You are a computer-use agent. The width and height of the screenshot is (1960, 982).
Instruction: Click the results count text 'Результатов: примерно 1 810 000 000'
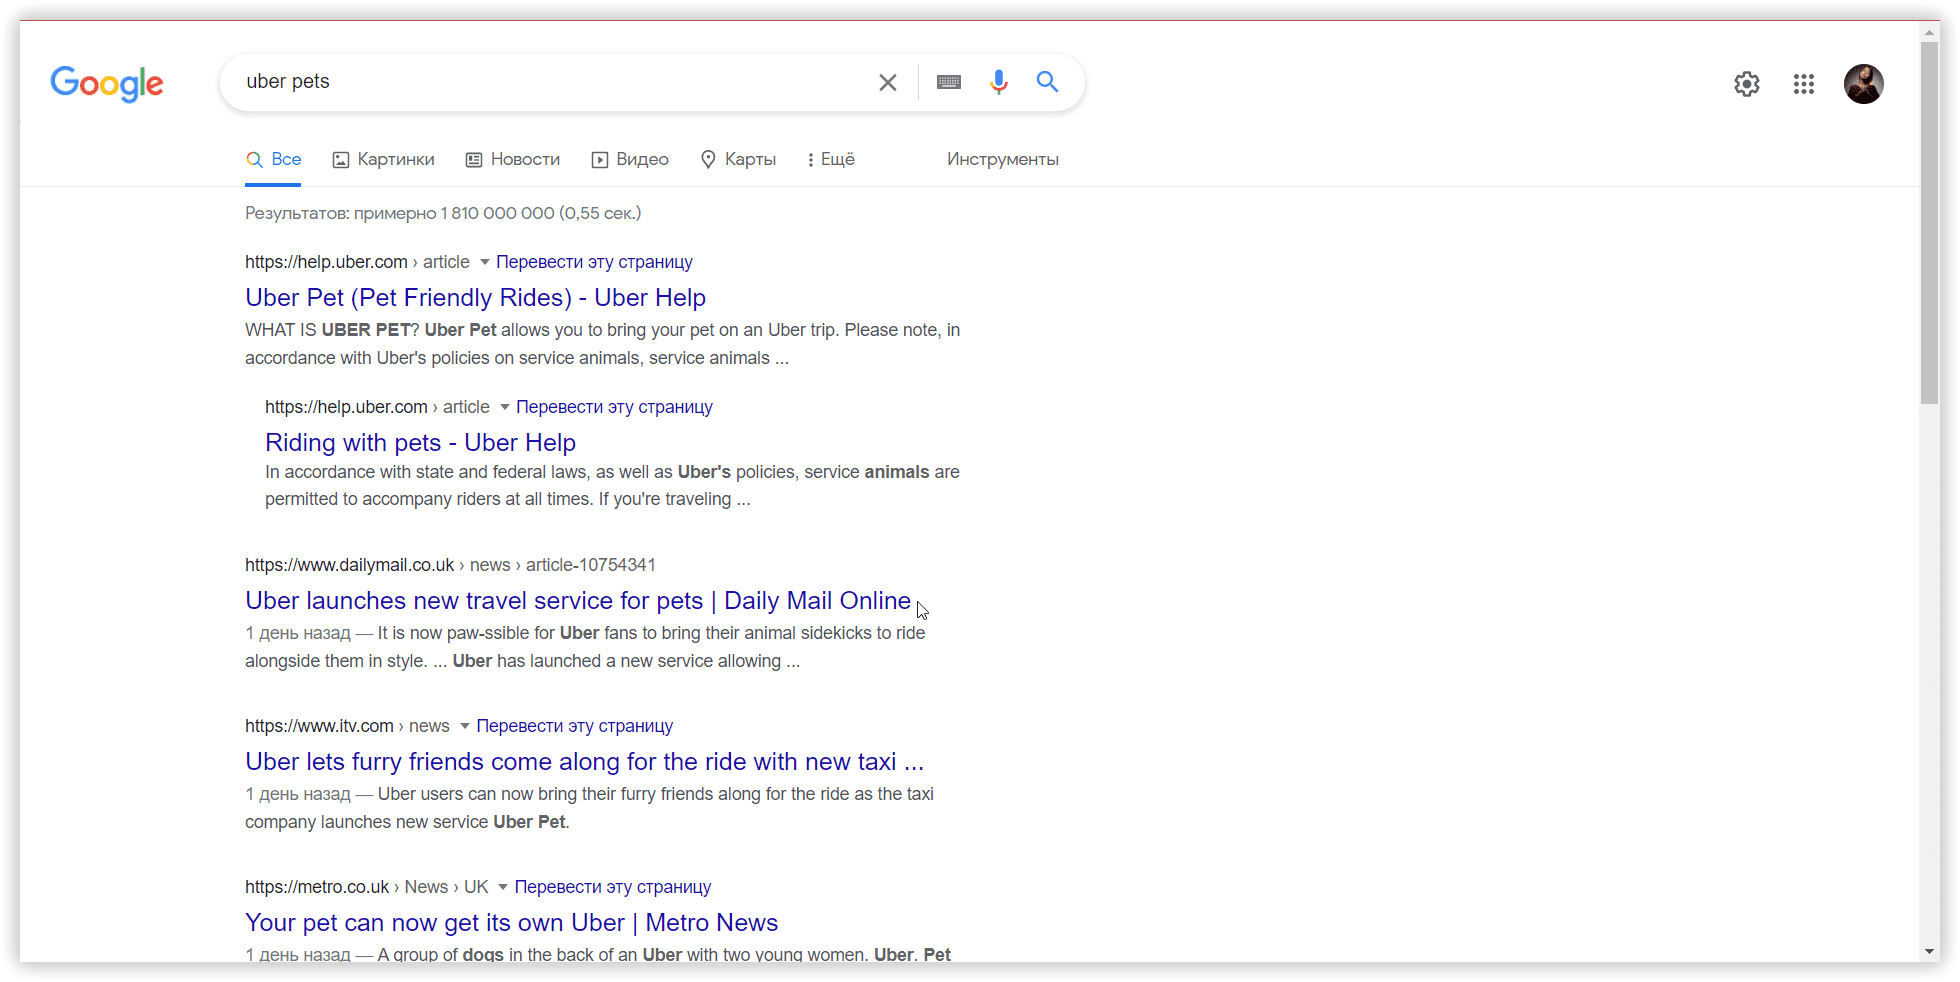coord(400,213)
